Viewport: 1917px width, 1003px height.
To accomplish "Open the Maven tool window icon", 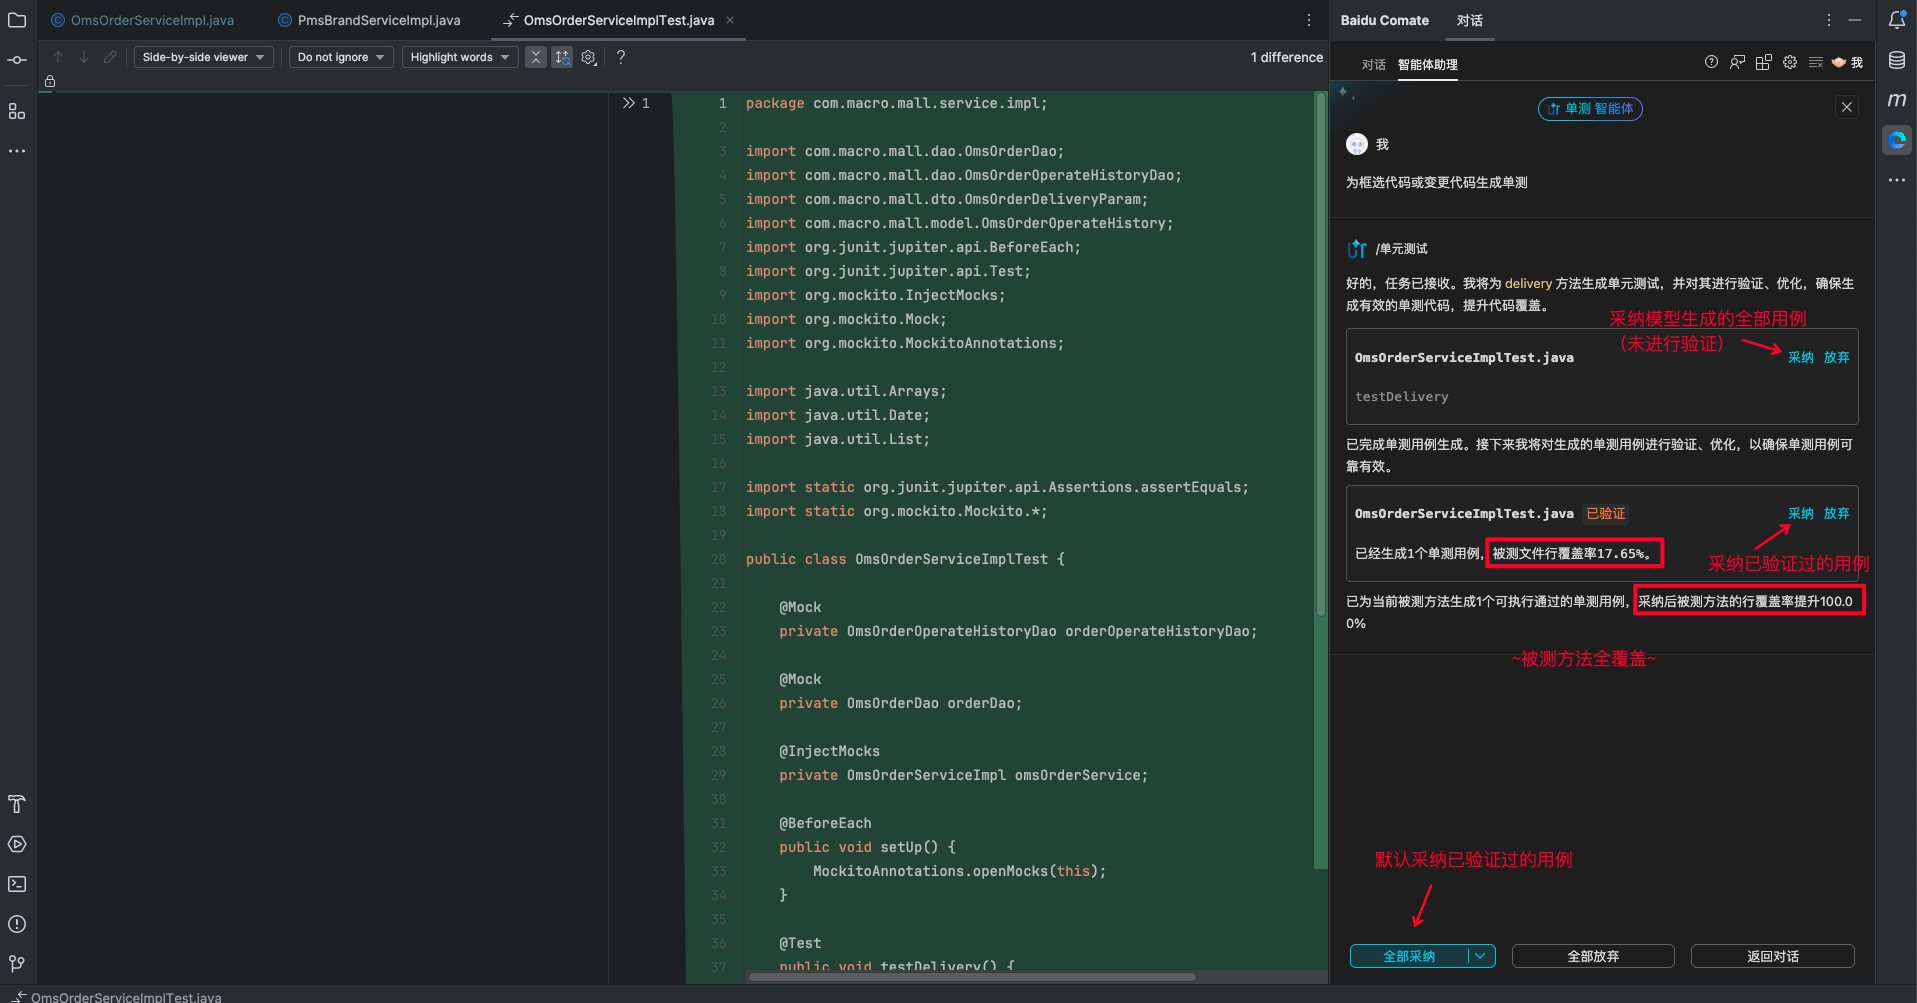I will (1897, 99).
